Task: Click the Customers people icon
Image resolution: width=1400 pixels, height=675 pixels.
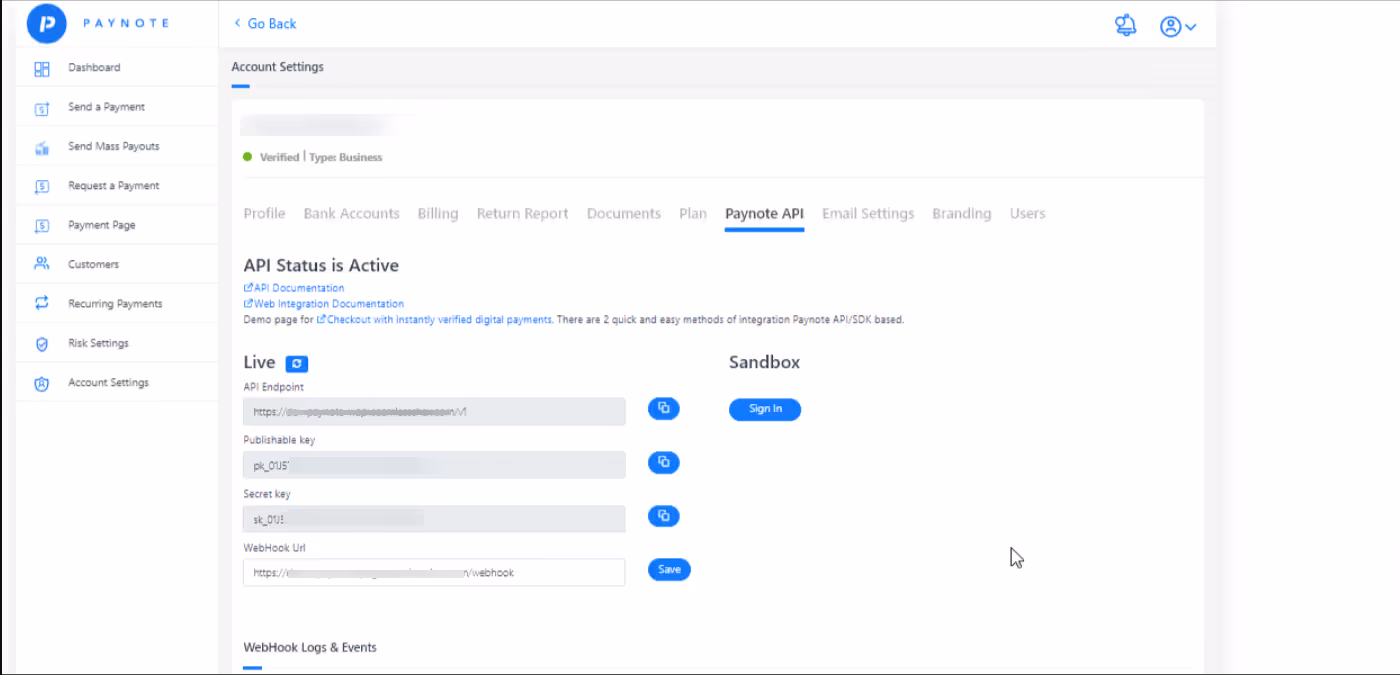Action: pyautogui.click(x=42, y=265)
